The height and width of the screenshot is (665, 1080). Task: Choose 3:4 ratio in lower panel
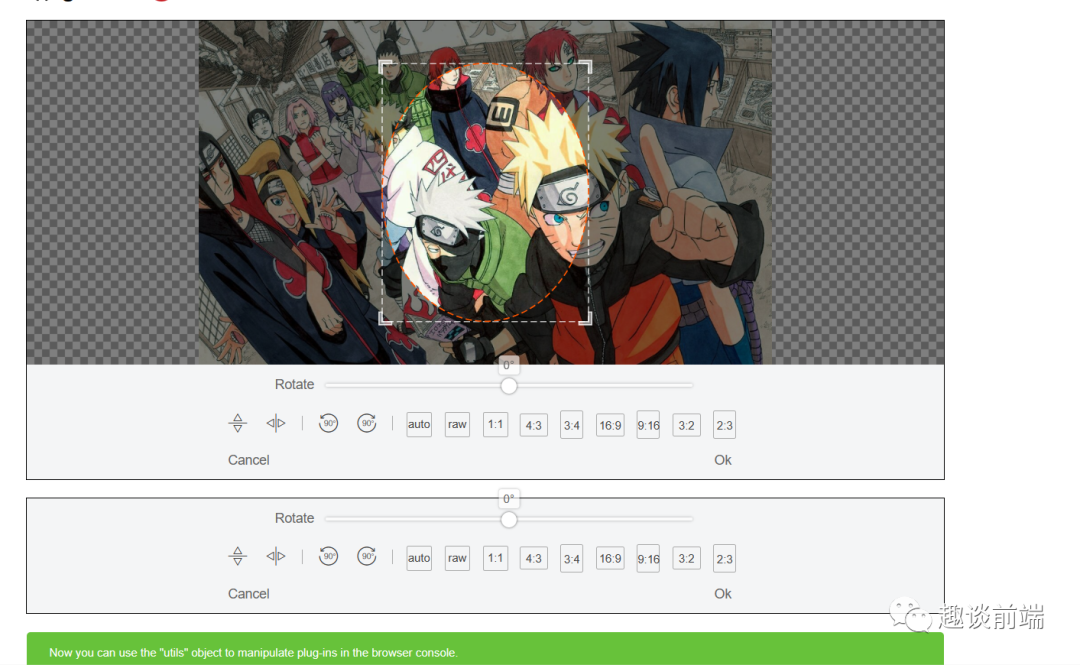coord(572,559)
